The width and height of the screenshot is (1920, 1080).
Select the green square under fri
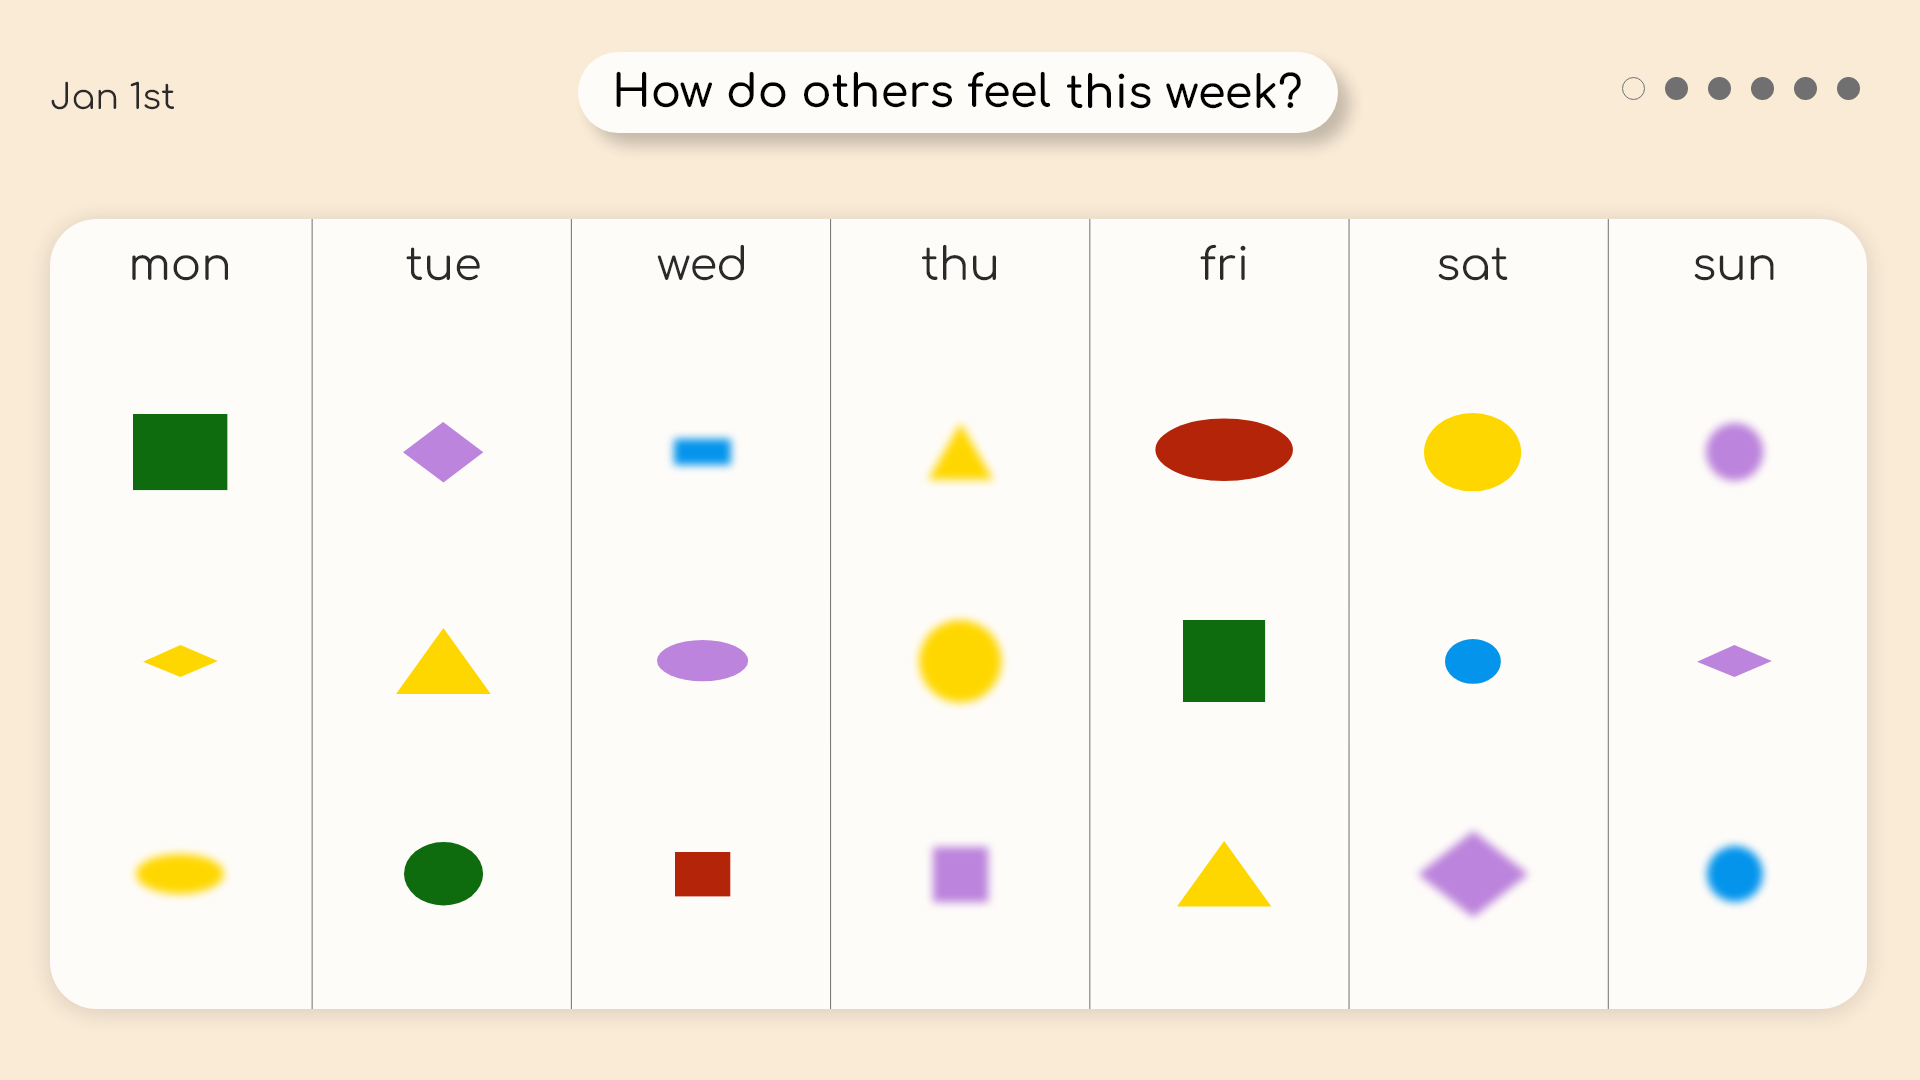[x=1224, y=661]
